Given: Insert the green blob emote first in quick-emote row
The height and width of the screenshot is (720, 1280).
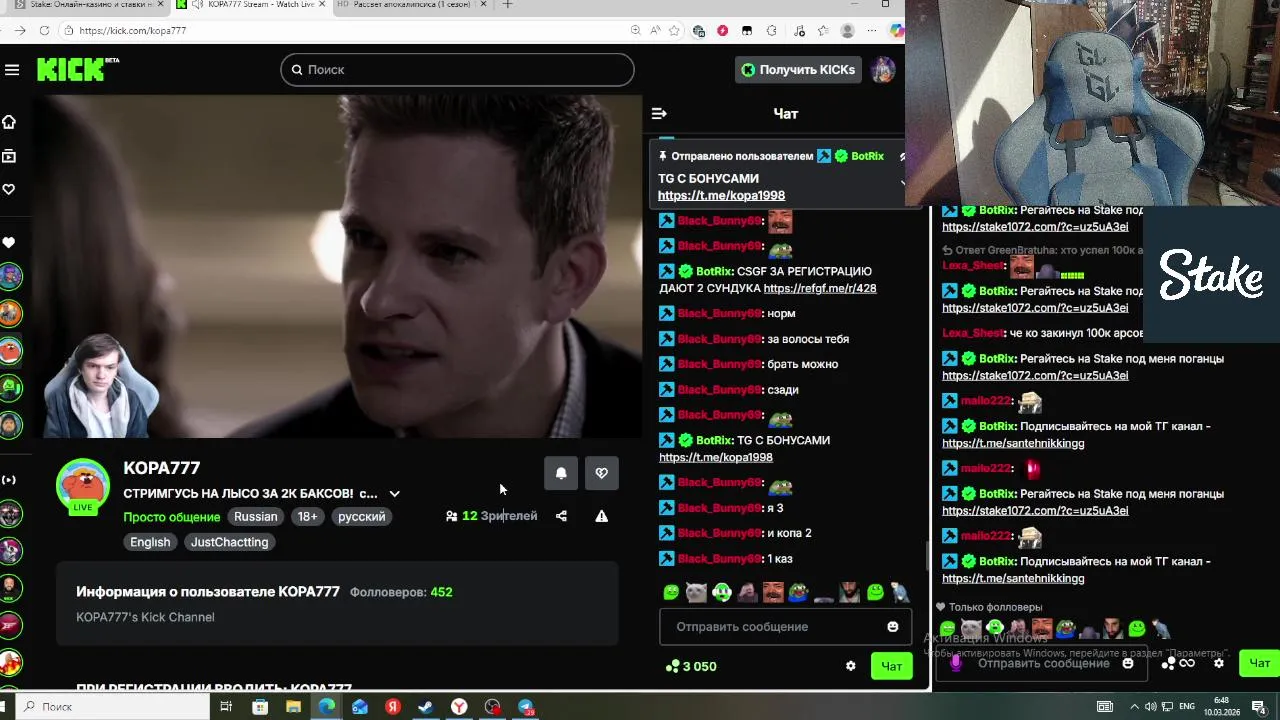Looking at the screenshot, I should 671,592.
